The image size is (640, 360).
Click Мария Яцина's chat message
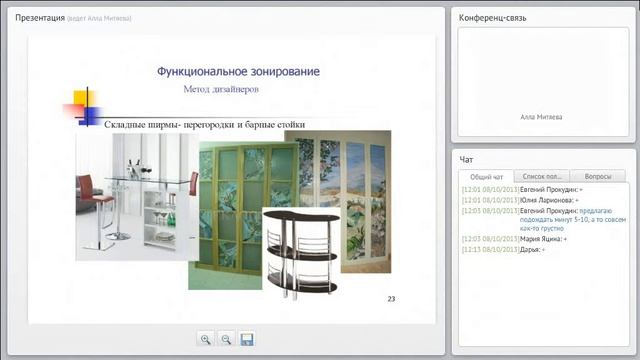[x=514, y=239]
